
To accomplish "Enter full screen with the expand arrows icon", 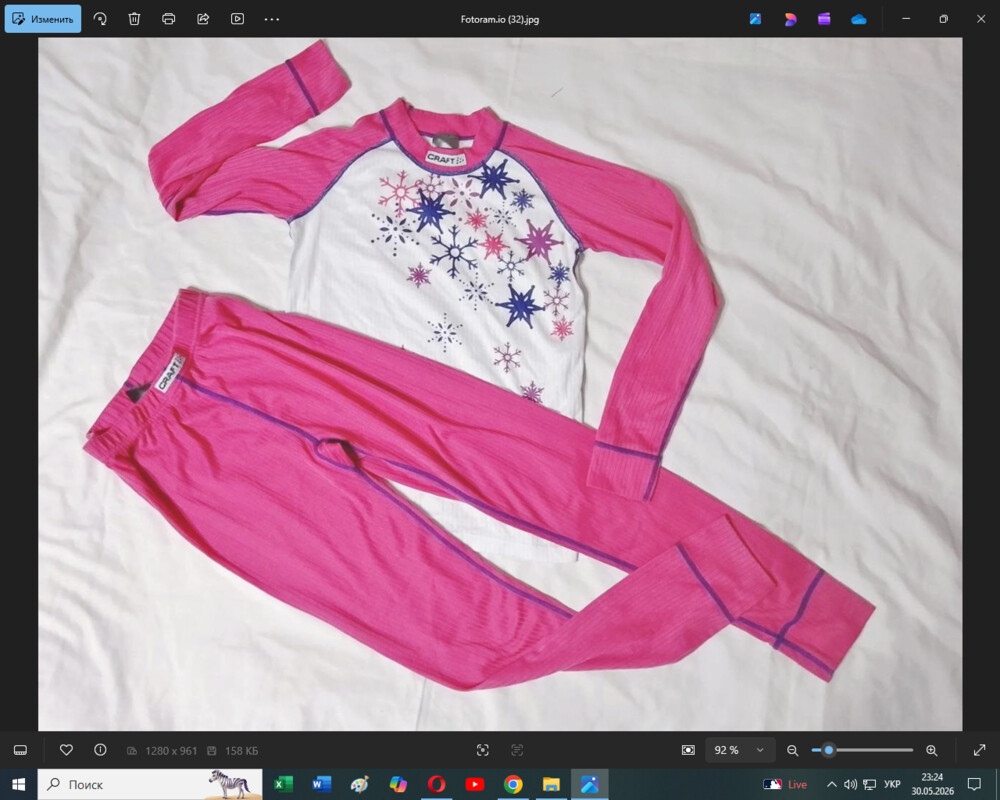I will (980, 750).
